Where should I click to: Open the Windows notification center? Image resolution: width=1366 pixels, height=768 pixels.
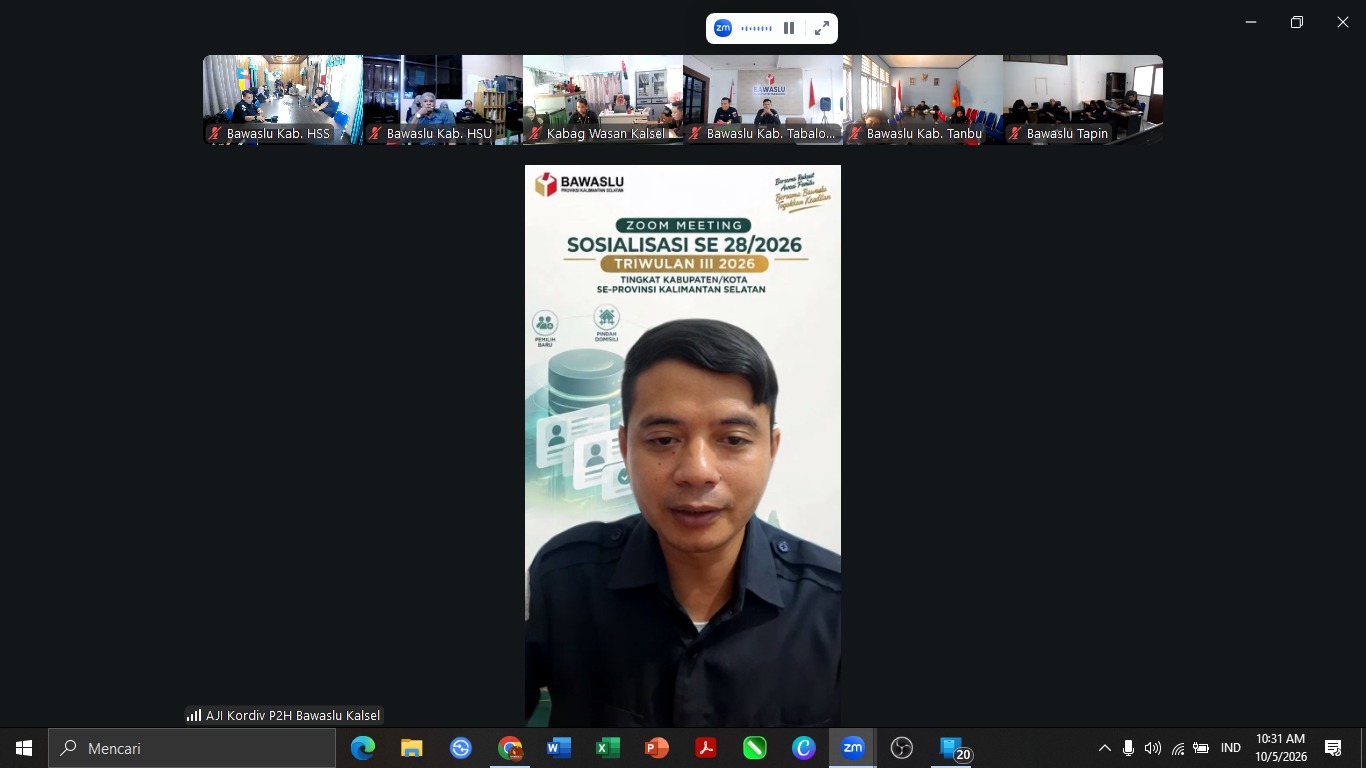pyautogui.click(x=1333, y=748)
